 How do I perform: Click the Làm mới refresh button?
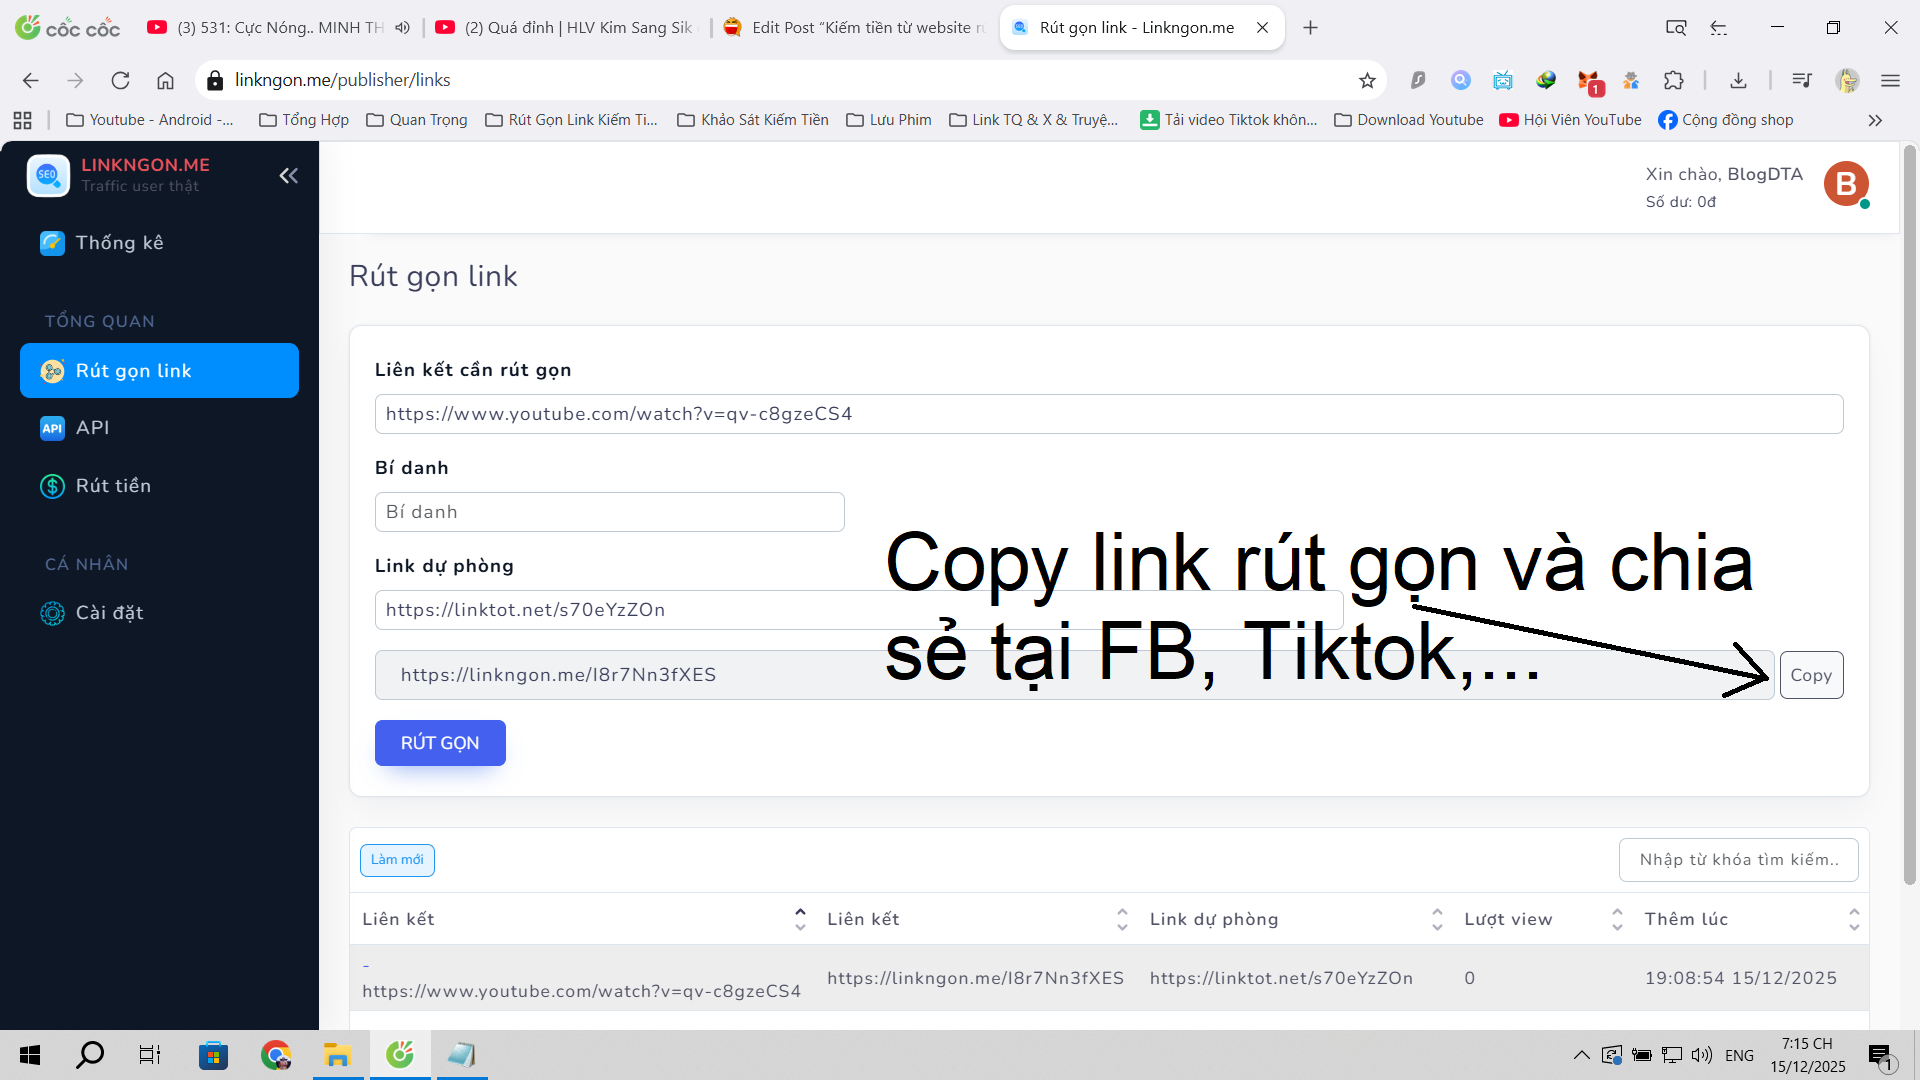[397, 860]
